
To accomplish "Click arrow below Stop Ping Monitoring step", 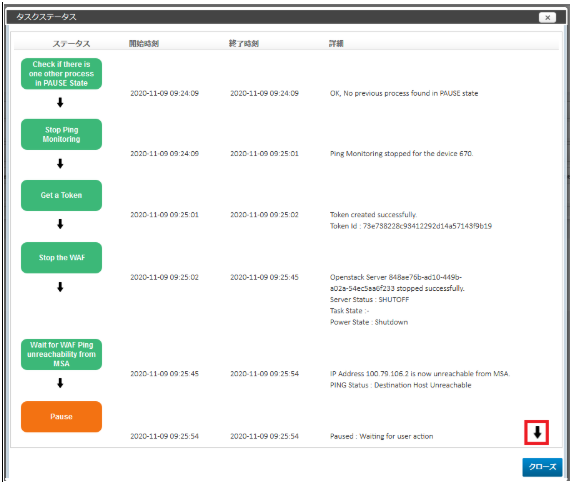I will (x=60, y=163).
